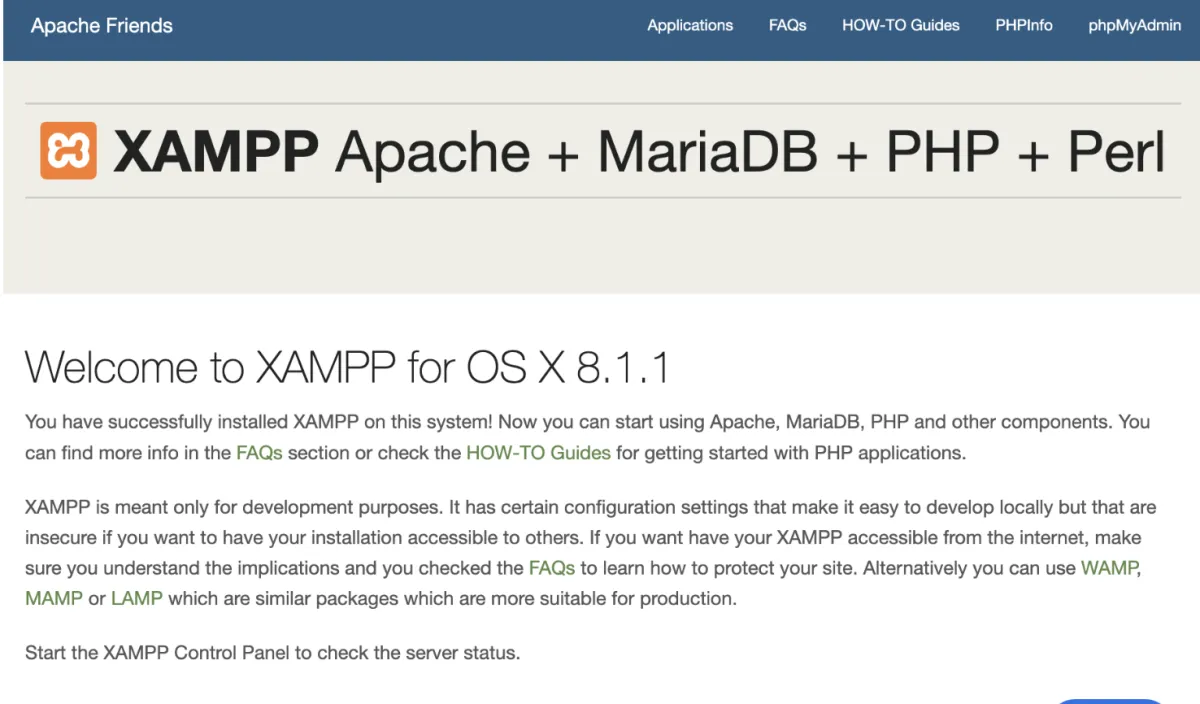This screenshot has height=704, width=1200.
Task: Open PHPInfo from the navigation bar
Action: tap(1024, 26)
